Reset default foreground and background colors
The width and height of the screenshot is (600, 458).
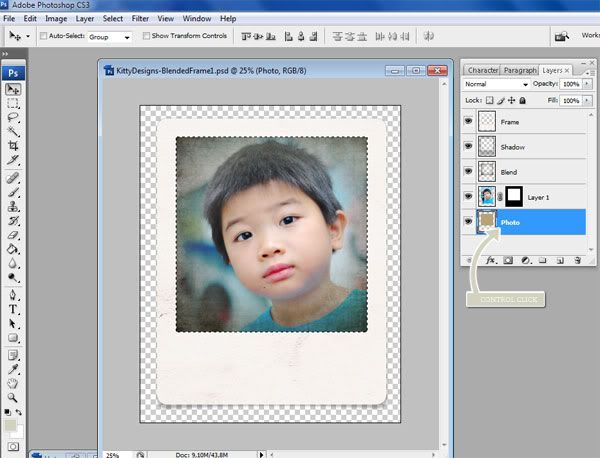(x=7, y=412)
